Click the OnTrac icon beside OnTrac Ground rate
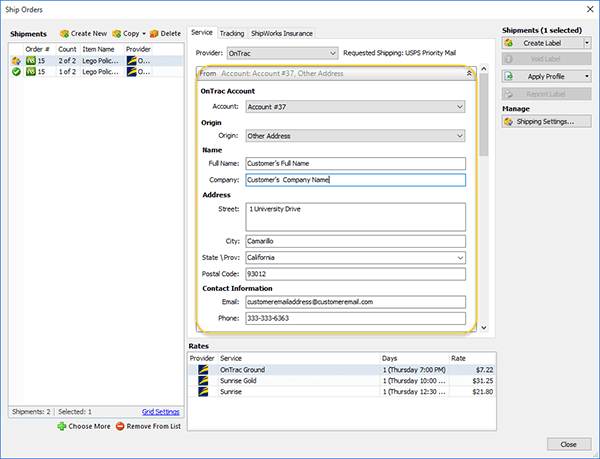 pyautogui.click(x=203, y=369)
